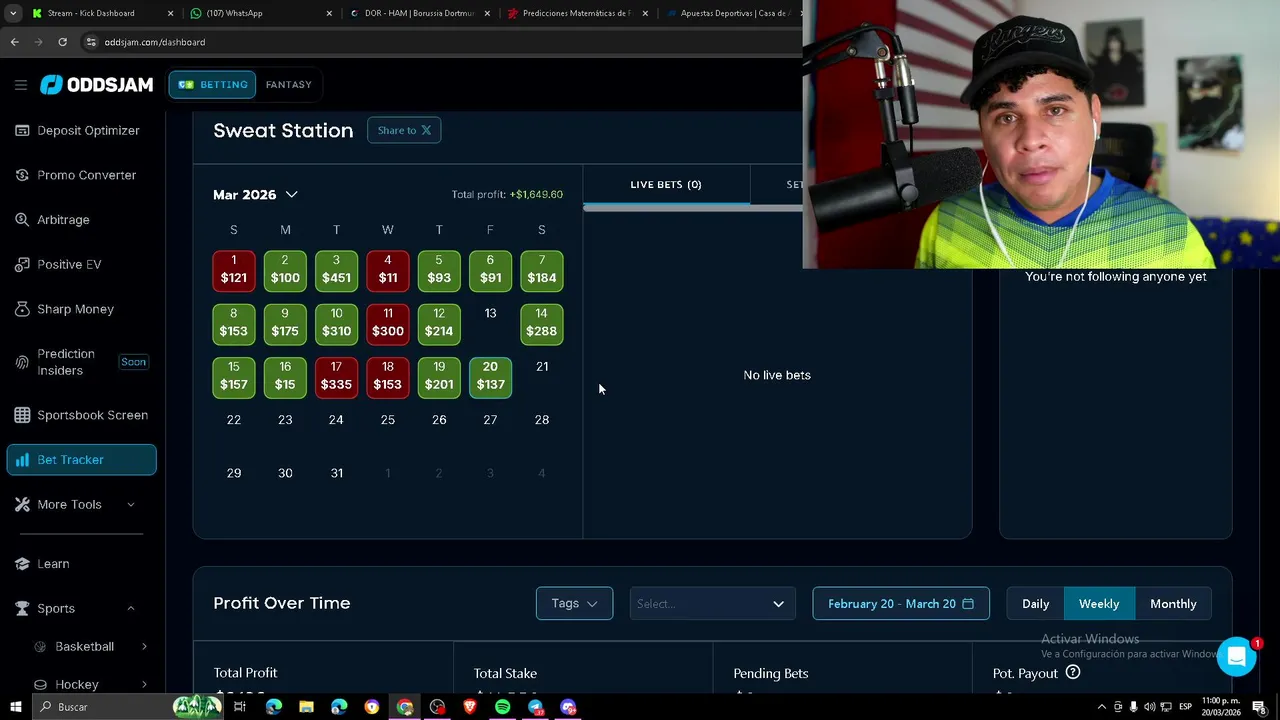Reload the page with the browser refresh button
The width and height of the screenshot is (1280, 720).
click(x=62, y=42)
